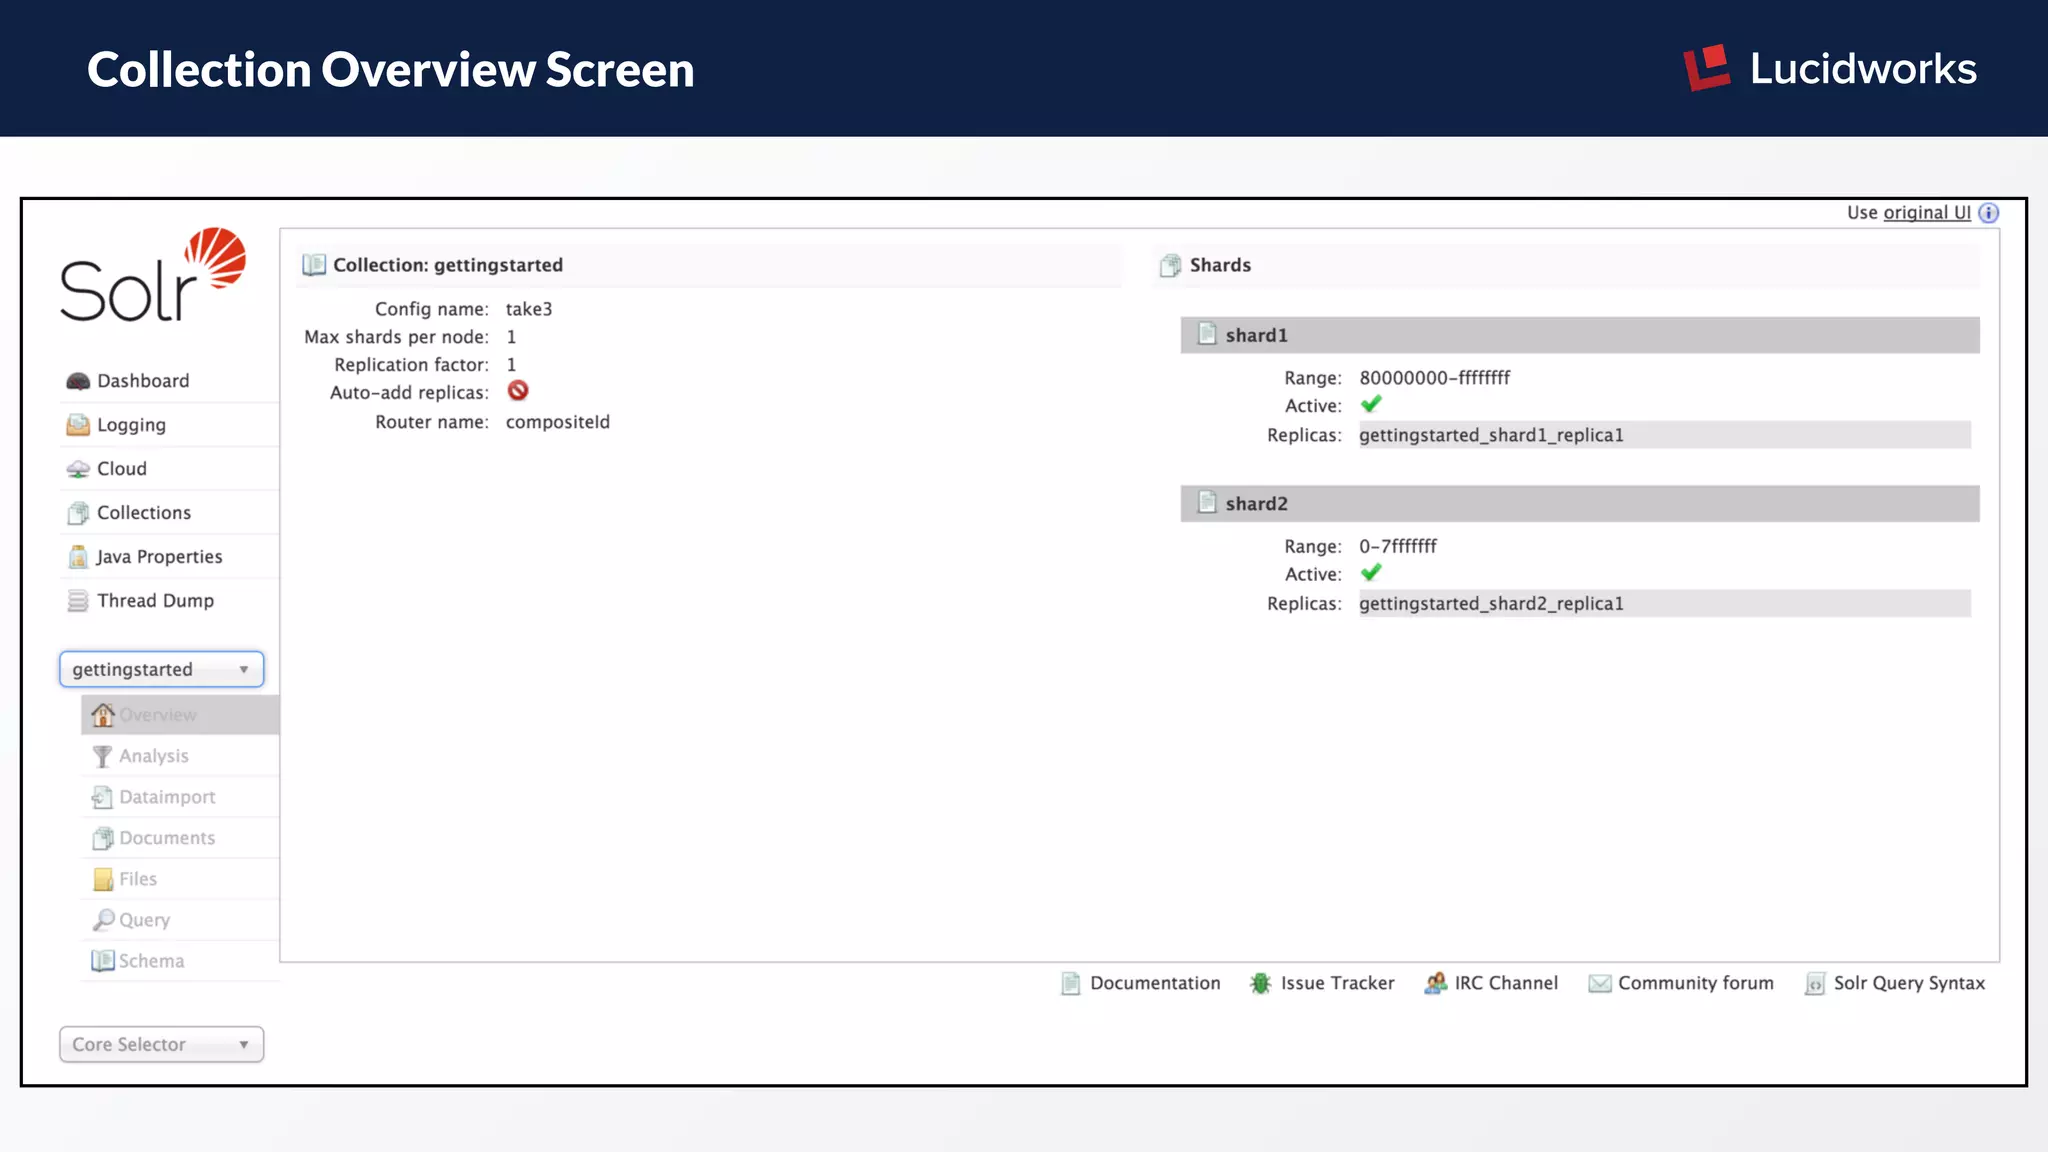The width and height of the screenshot is (2048, 1152).
Task: Click the Collection: gettingstarted heading
Action: coord(448,265)
